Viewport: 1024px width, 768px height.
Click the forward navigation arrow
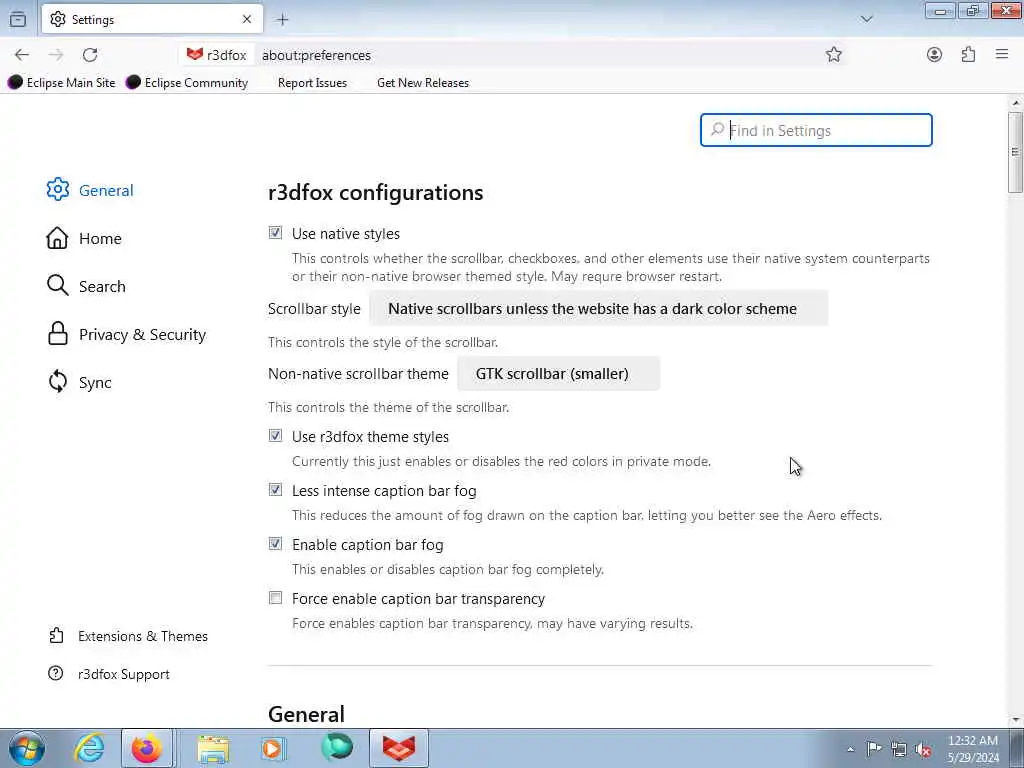point(56,55)
